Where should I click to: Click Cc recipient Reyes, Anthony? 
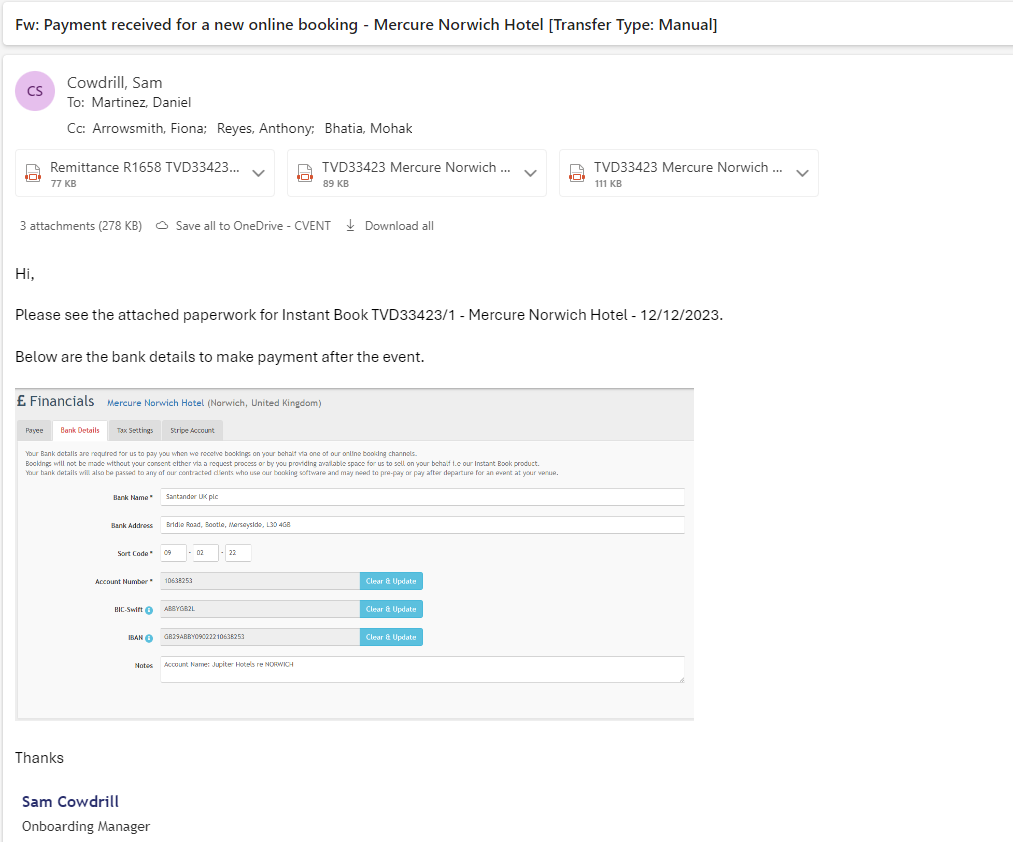pos(266,128)
